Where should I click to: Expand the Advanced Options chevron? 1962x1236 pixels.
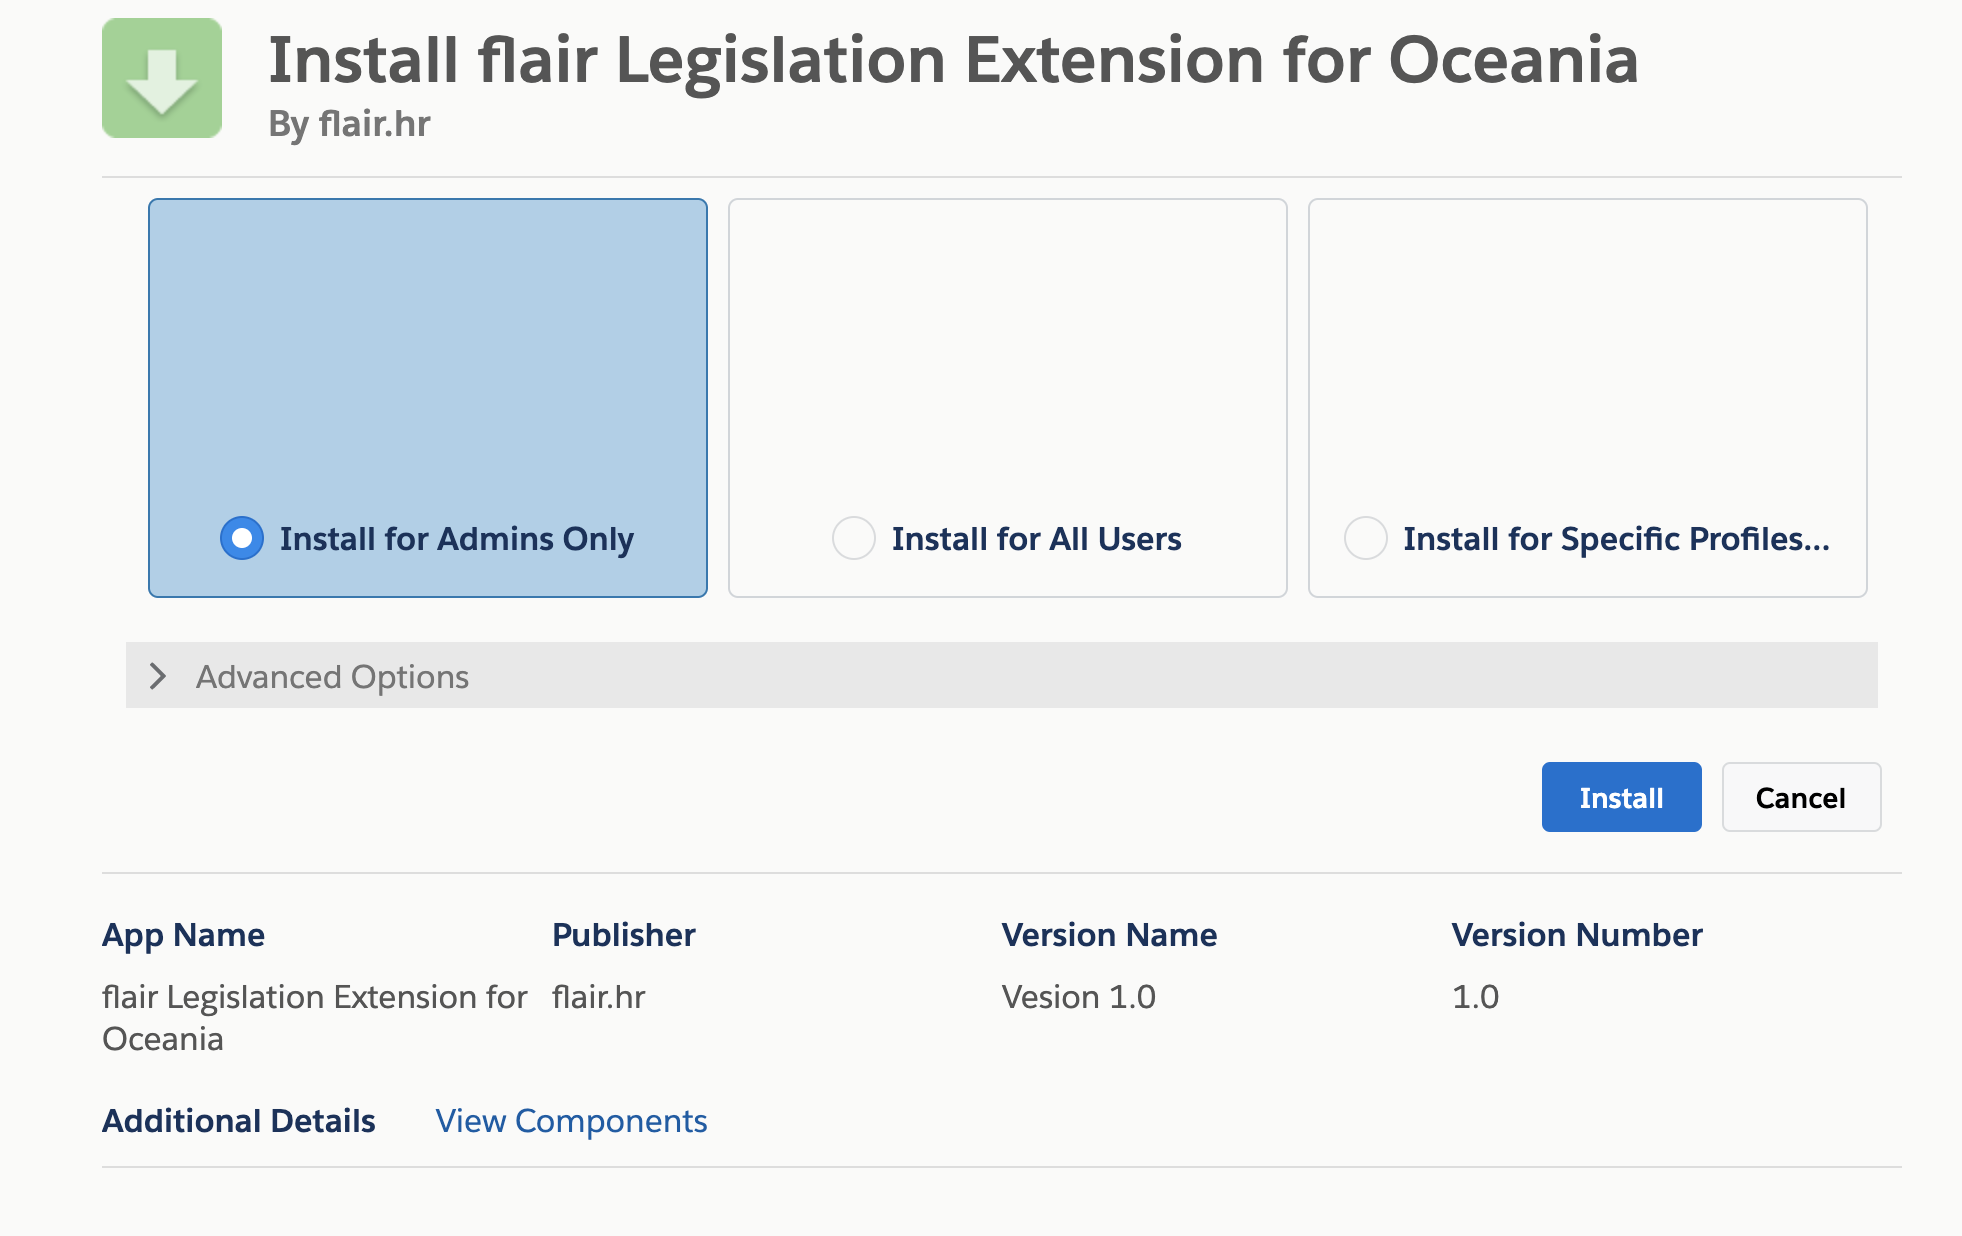coord(157,676)
